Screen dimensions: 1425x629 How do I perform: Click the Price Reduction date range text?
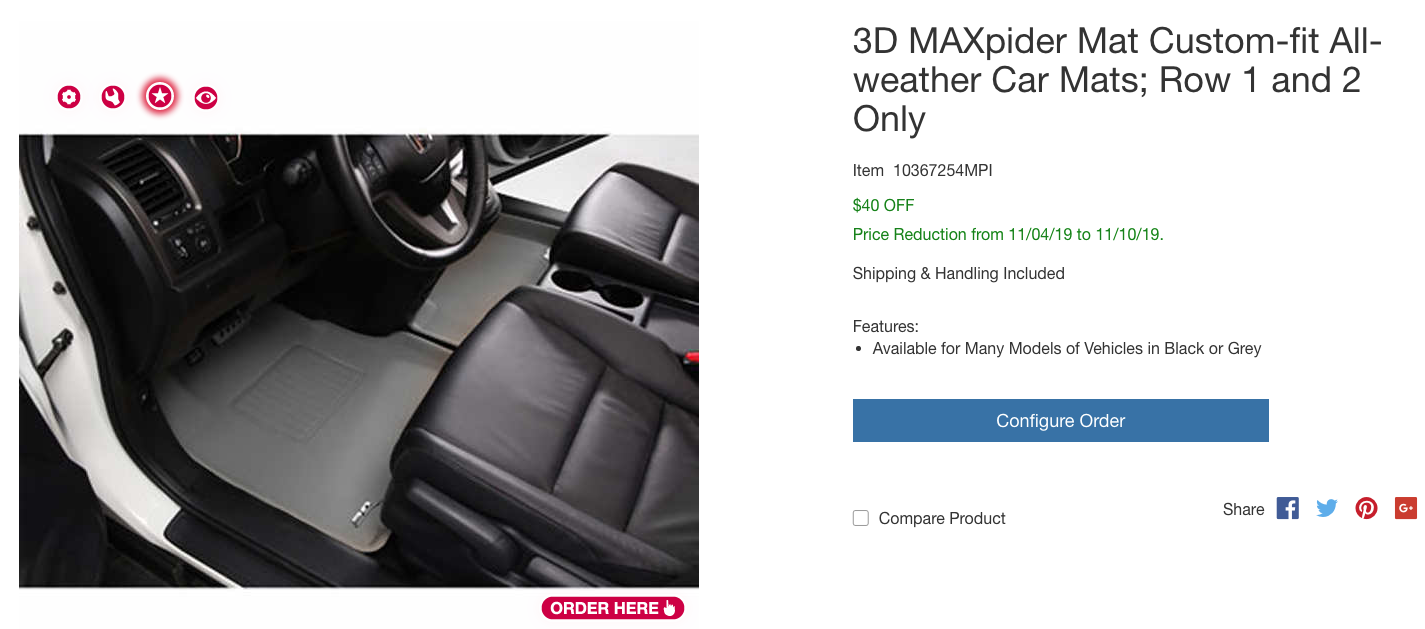(x=1008, y=234)
